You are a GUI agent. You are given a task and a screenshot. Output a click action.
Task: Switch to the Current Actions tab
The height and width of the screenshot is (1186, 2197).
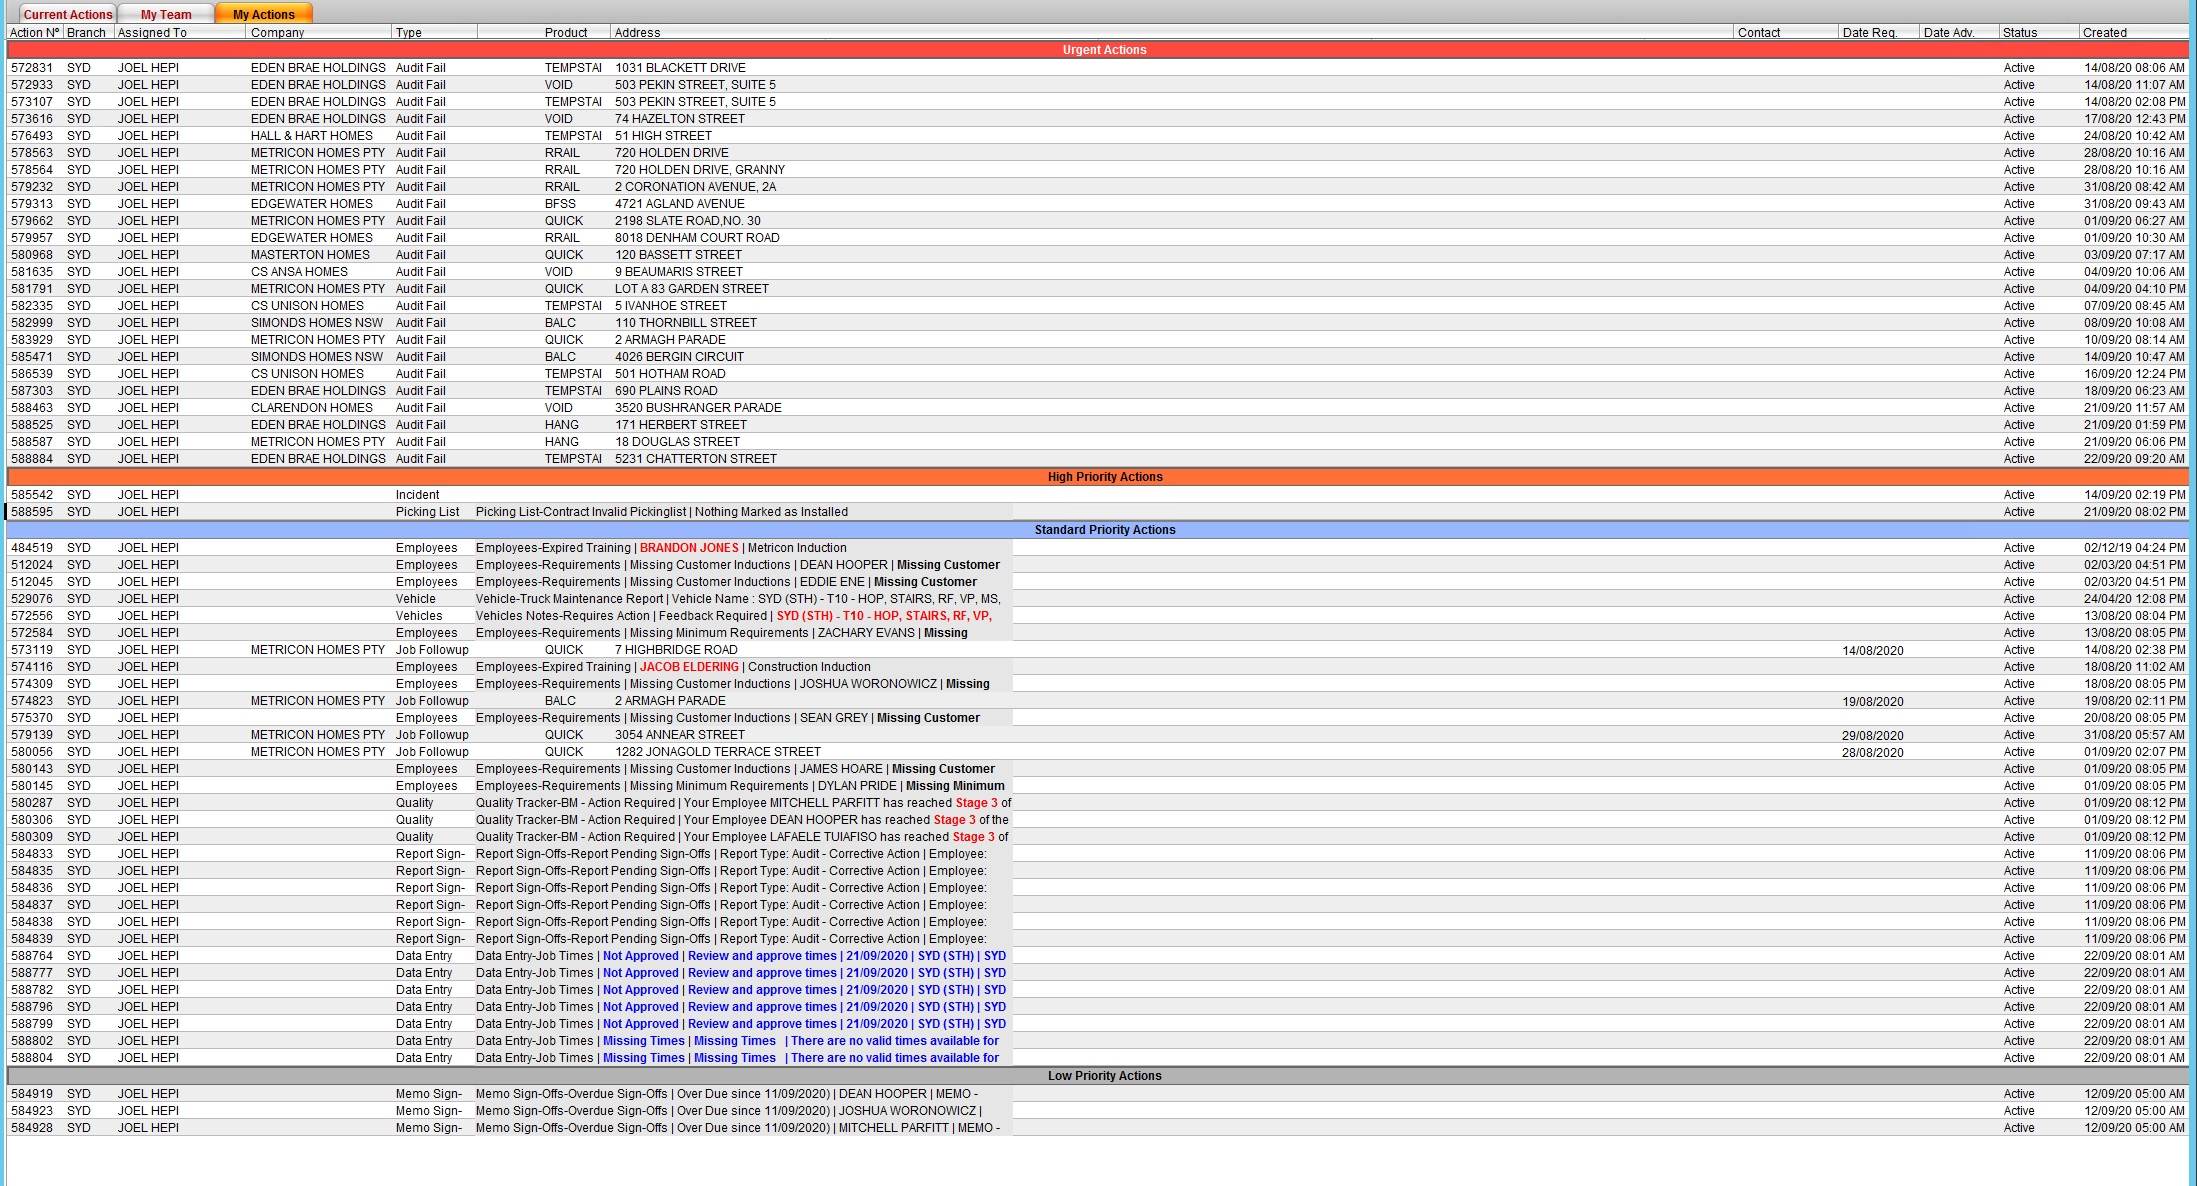click(67, 14)
